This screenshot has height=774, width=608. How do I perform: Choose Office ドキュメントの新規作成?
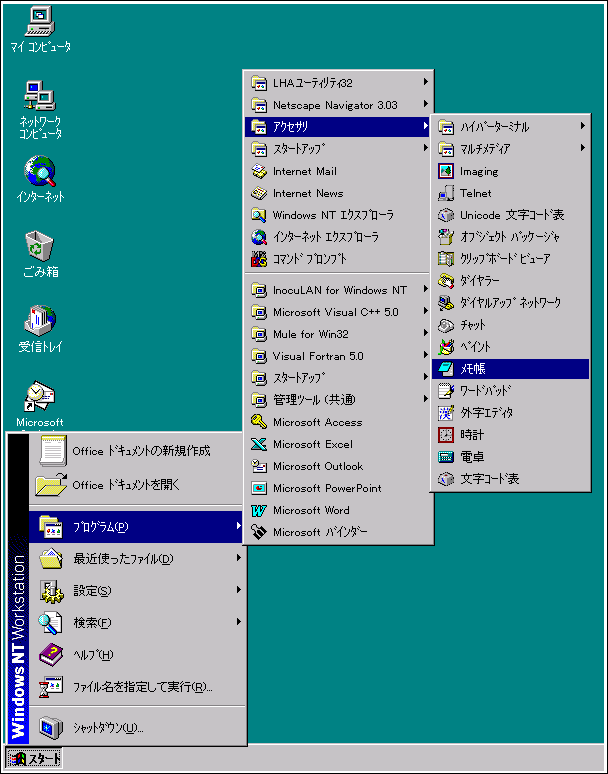[137, 451]
